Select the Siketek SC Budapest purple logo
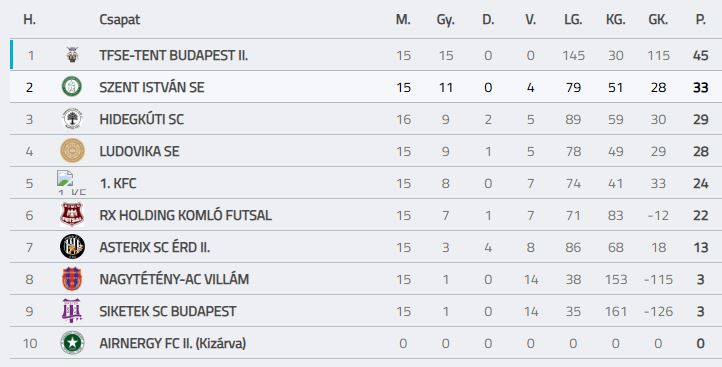 [72, 311]
